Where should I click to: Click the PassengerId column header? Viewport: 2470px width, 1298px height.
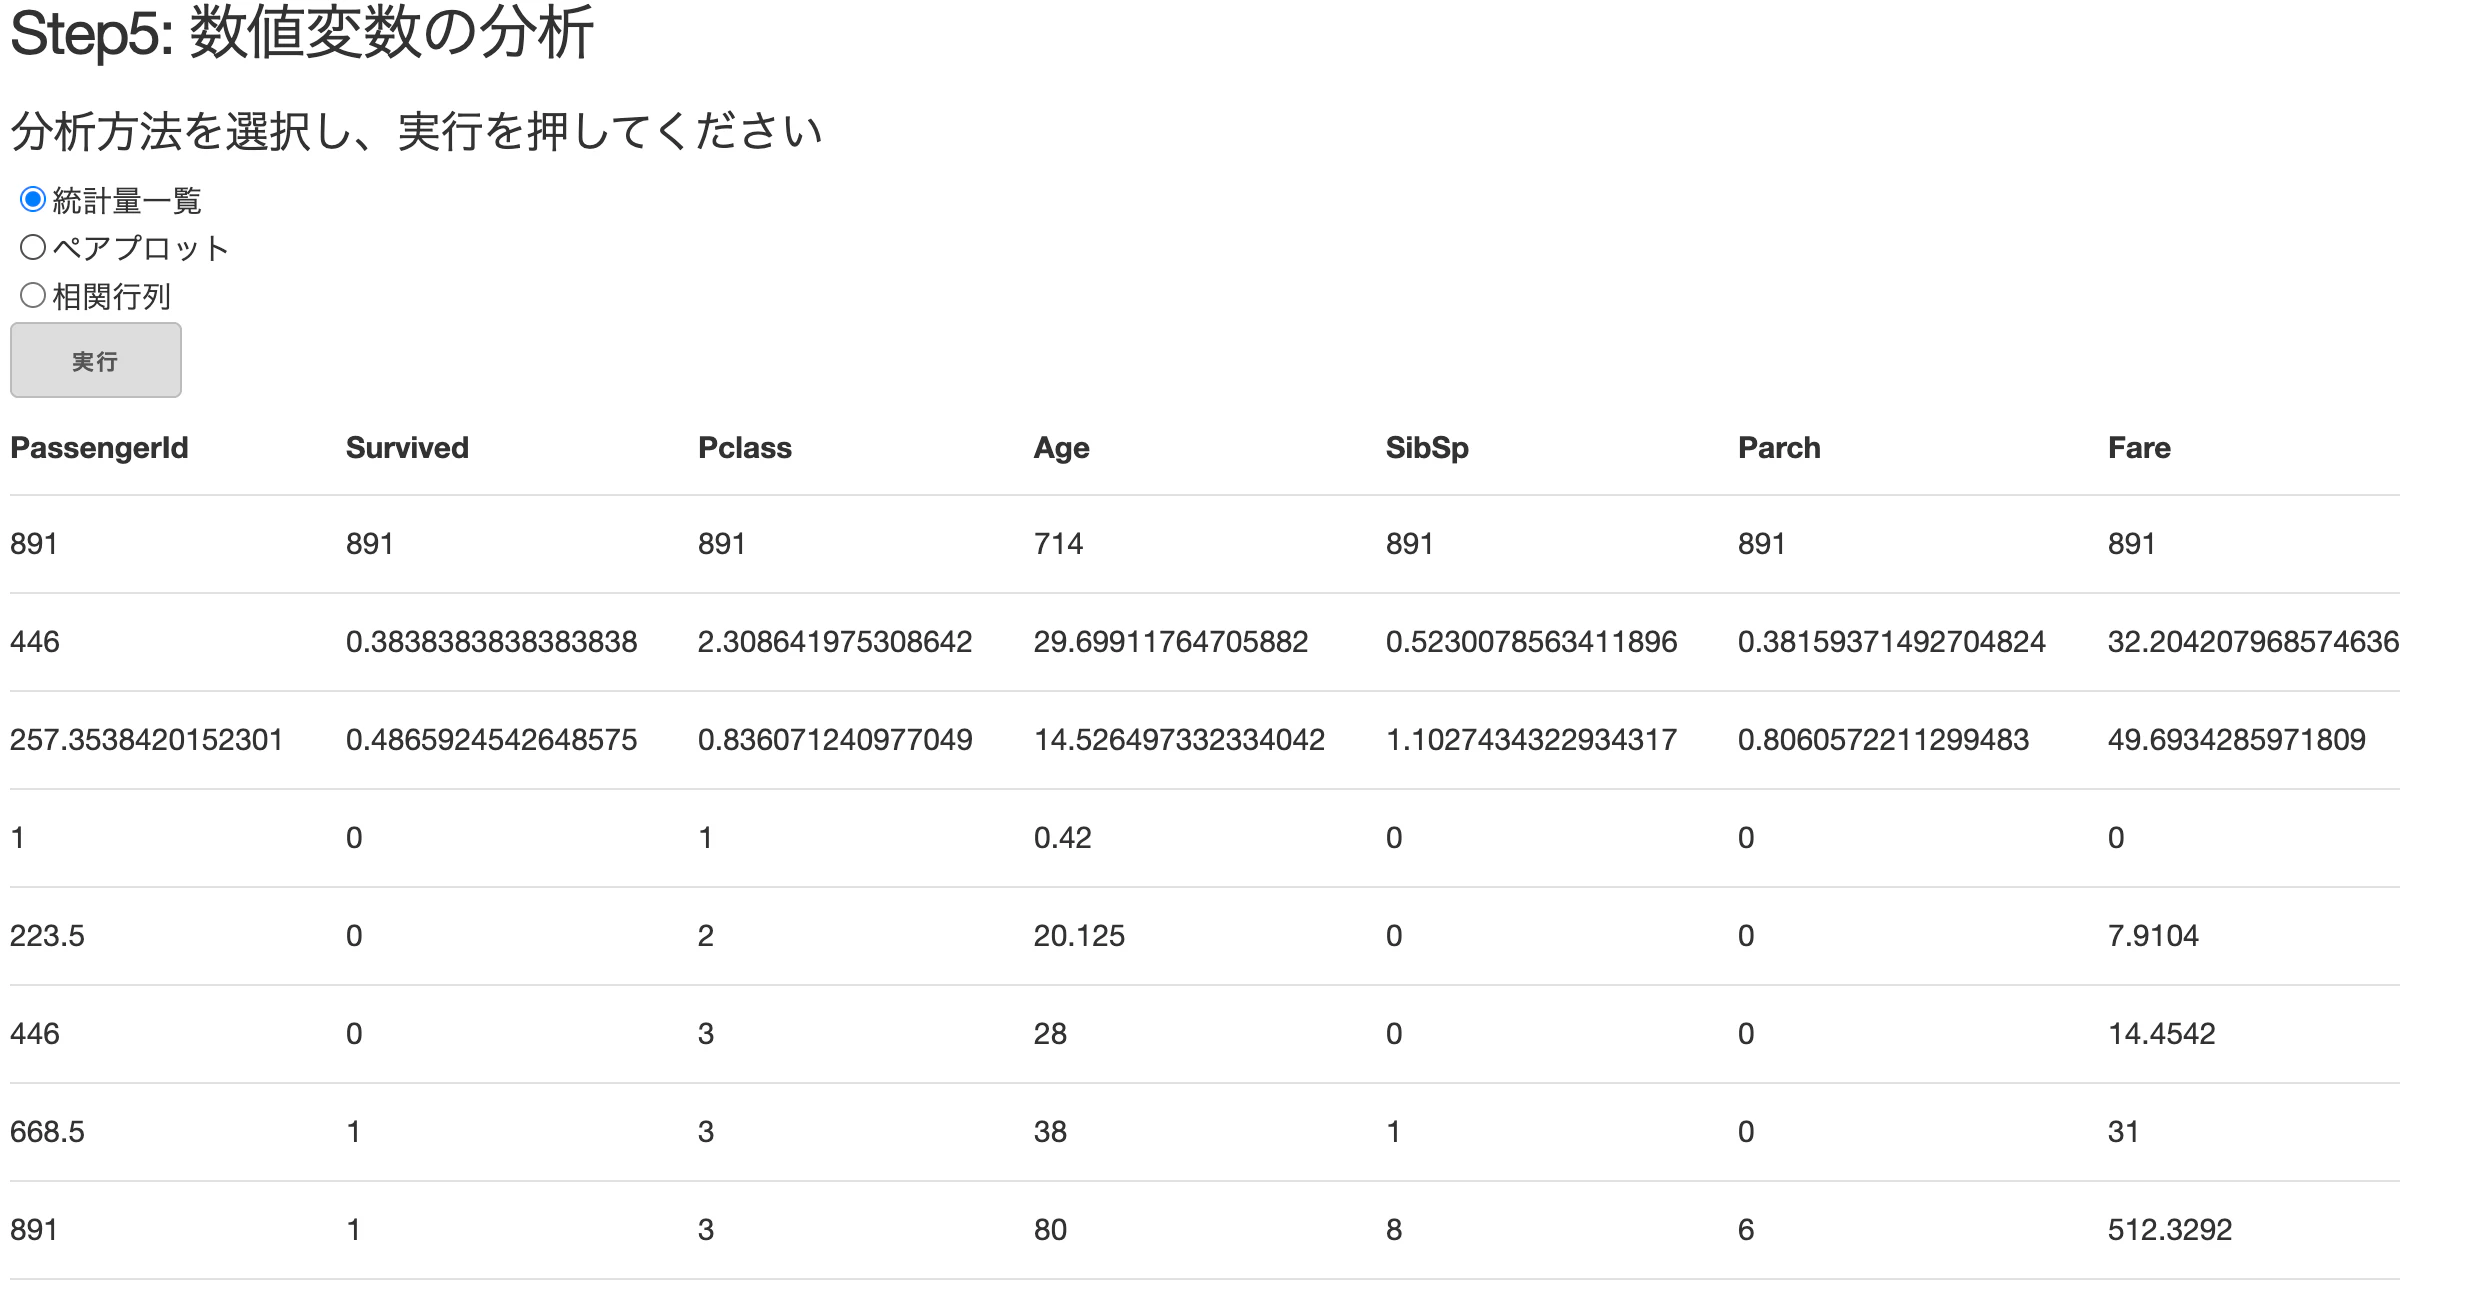(x=99, y=447)
